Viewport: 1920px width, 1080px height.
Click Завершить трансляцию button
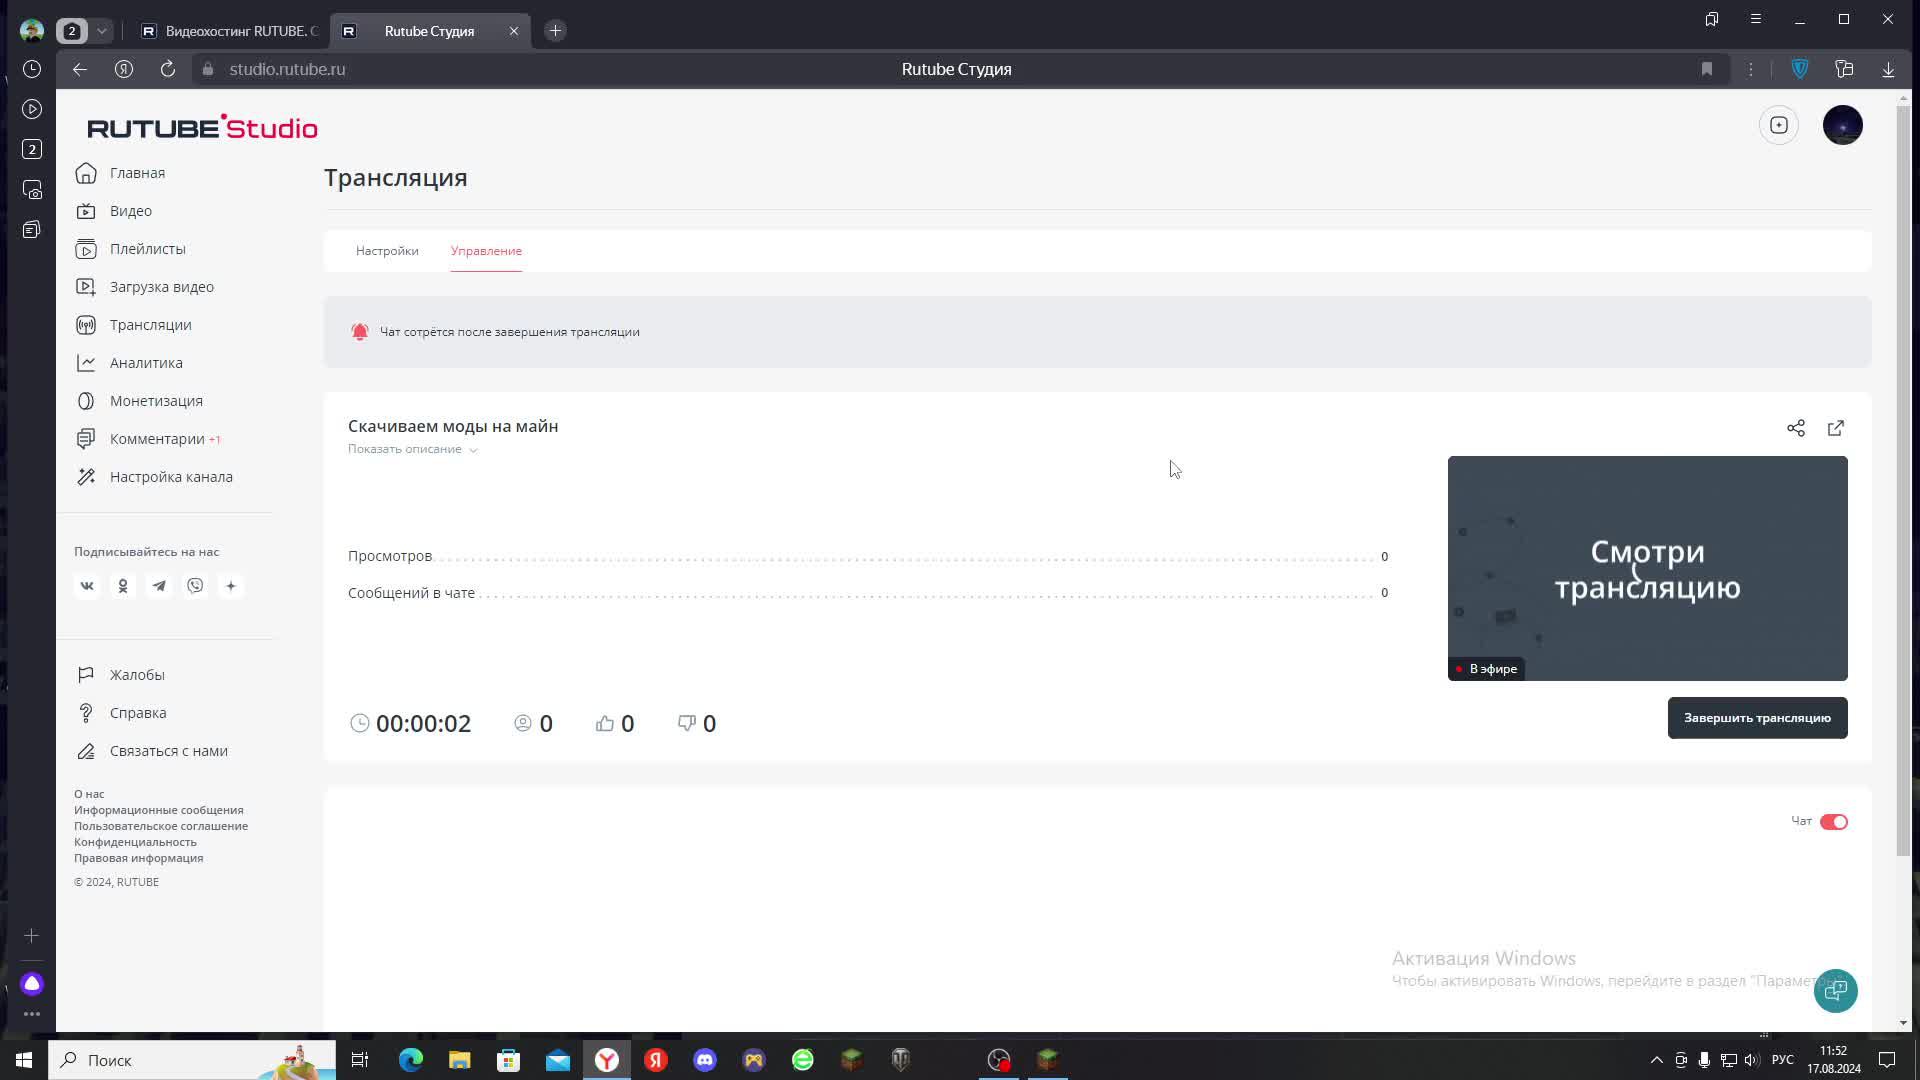click(1757, 718)
